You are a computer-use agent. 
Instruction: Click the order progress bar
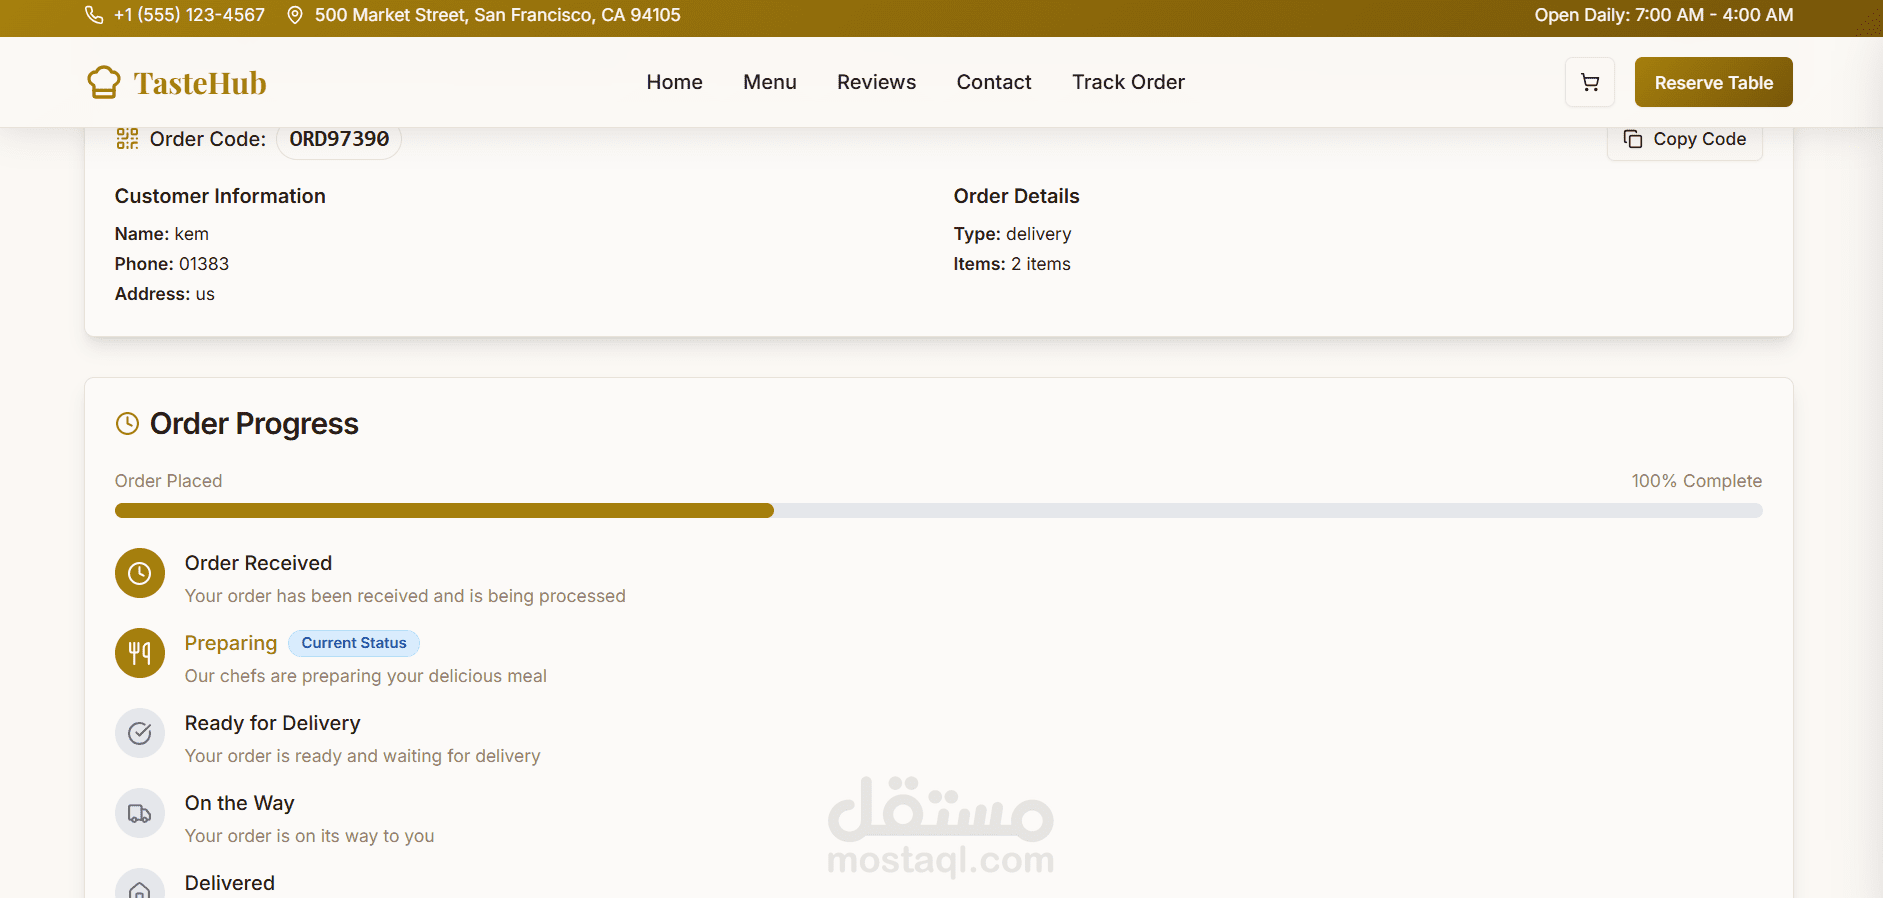(x=939, y=510)
